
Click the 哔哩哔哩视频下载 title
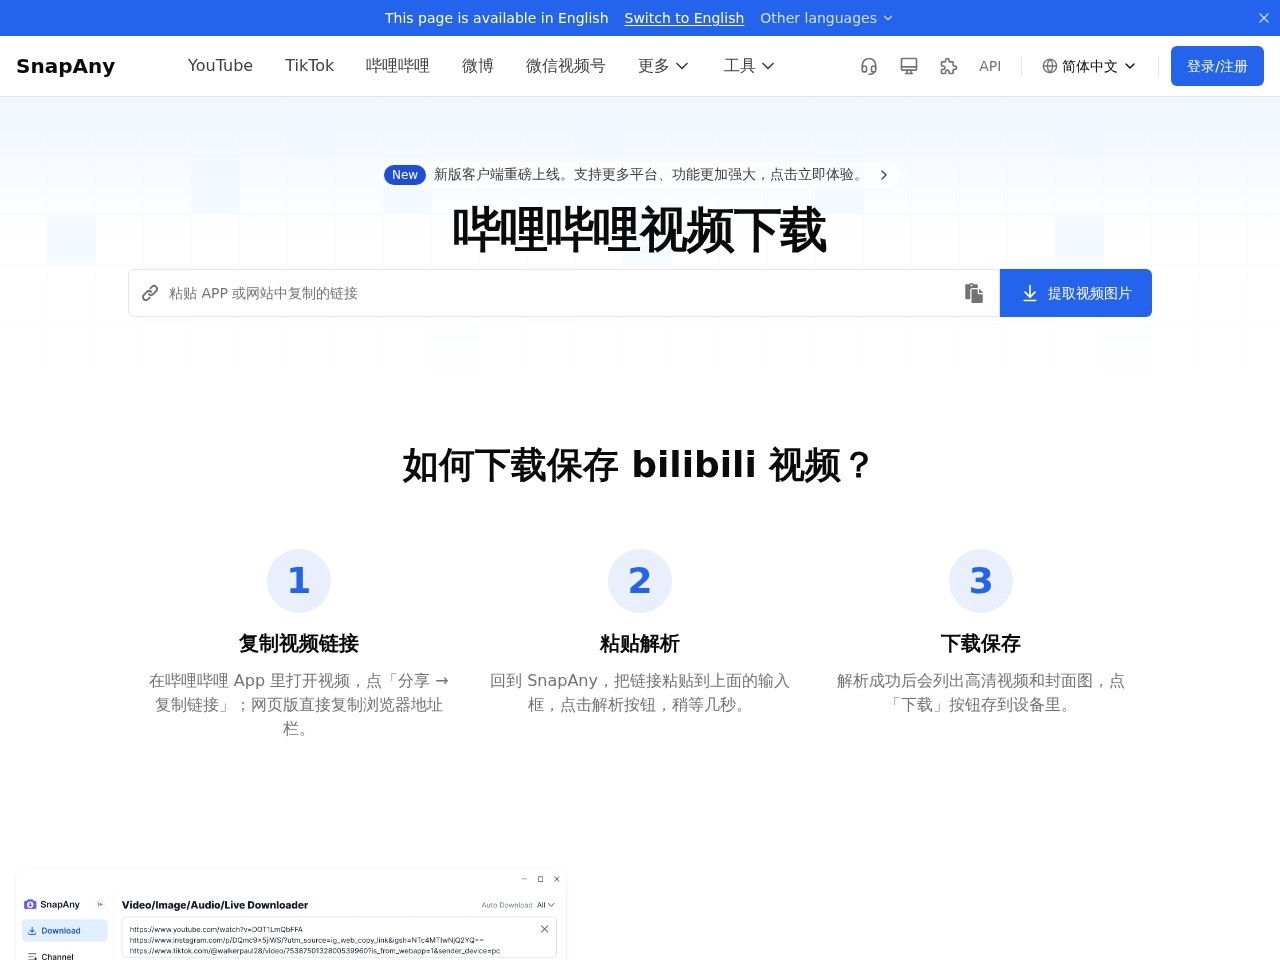click(640, 230)
